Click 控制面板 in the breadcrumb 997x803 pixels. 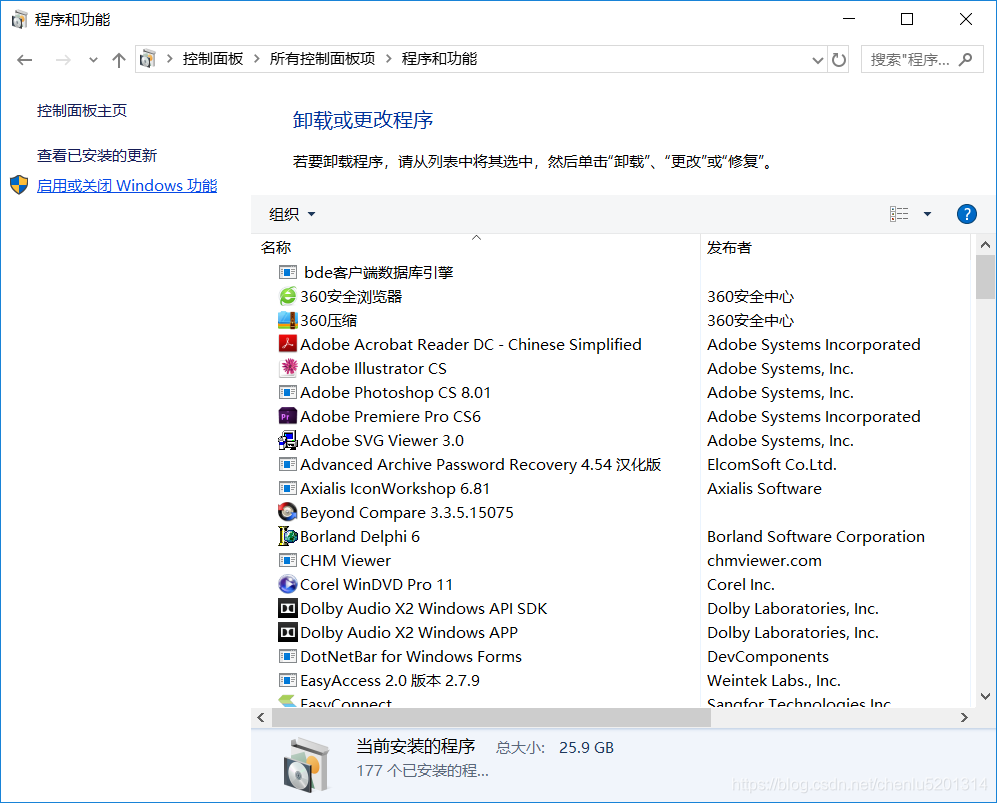point(213,58)
